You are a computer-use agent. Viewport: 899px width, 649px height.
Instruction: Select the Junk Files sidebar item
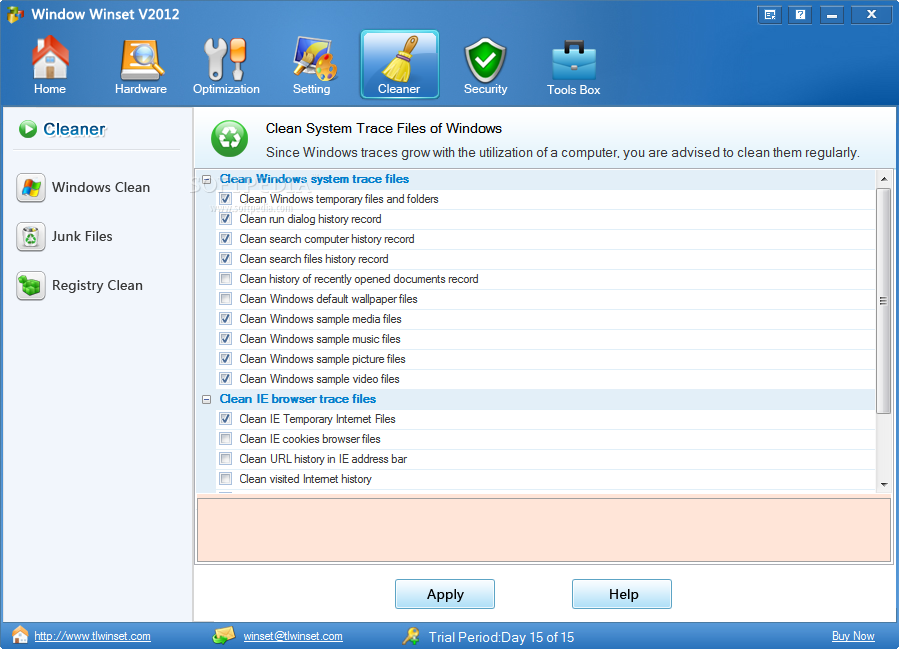[65, 236]
